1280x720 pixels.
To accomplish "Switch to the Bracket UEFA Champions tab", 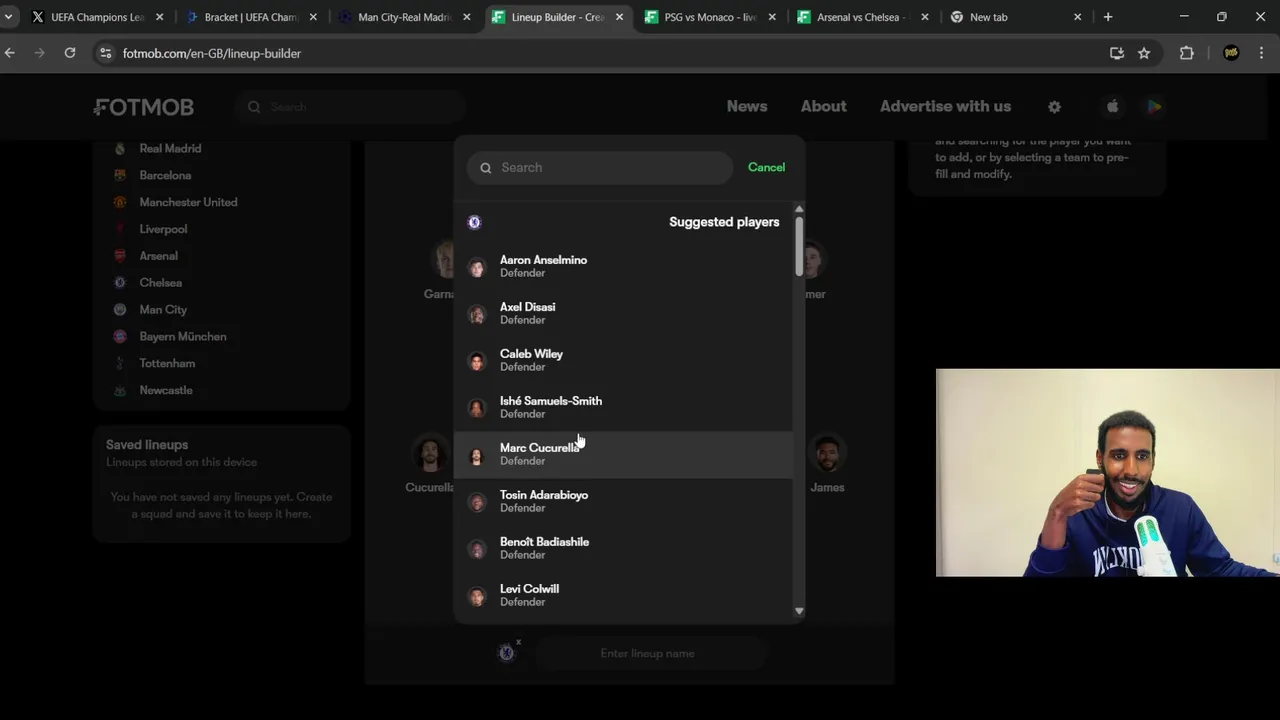I will pyautogui.click(x=252, y=17).
